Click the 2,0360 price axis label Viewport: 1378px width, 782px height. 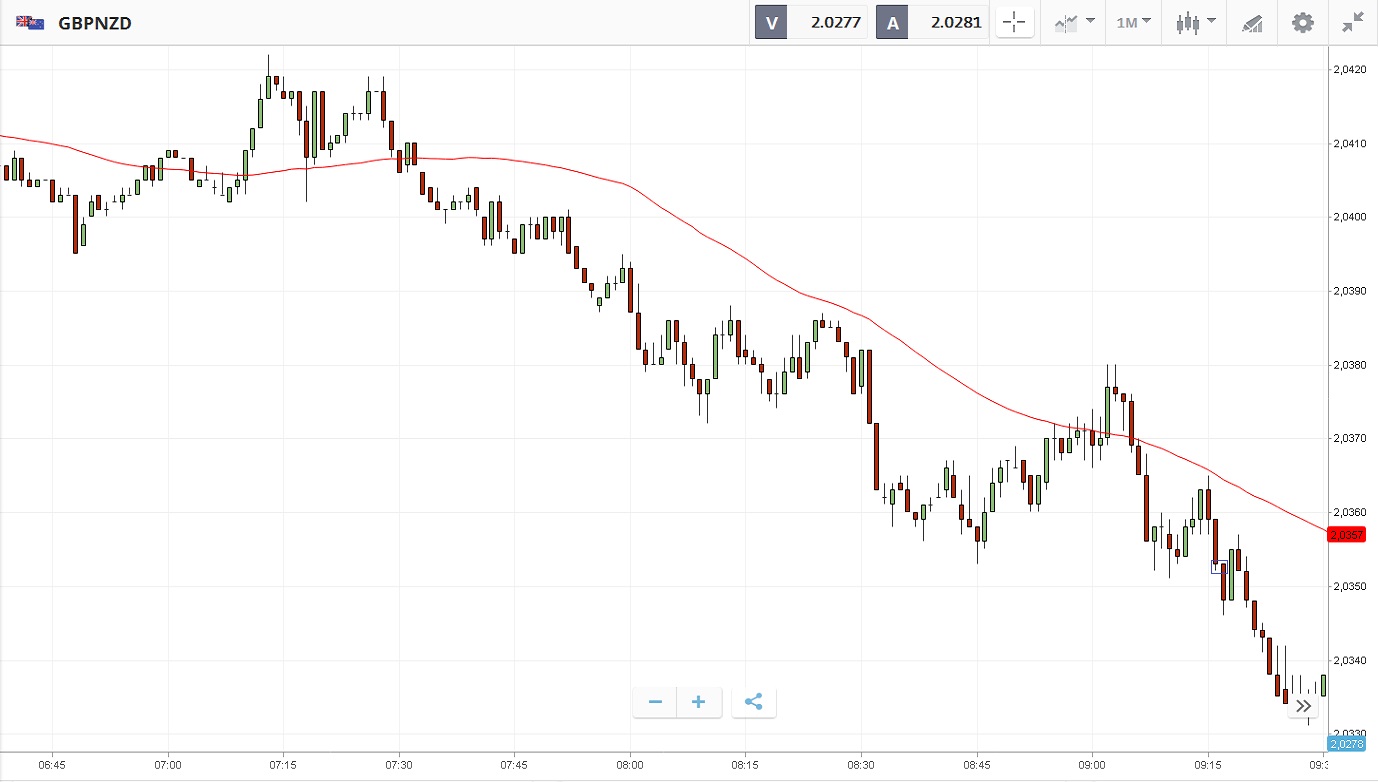point(1349,513)
